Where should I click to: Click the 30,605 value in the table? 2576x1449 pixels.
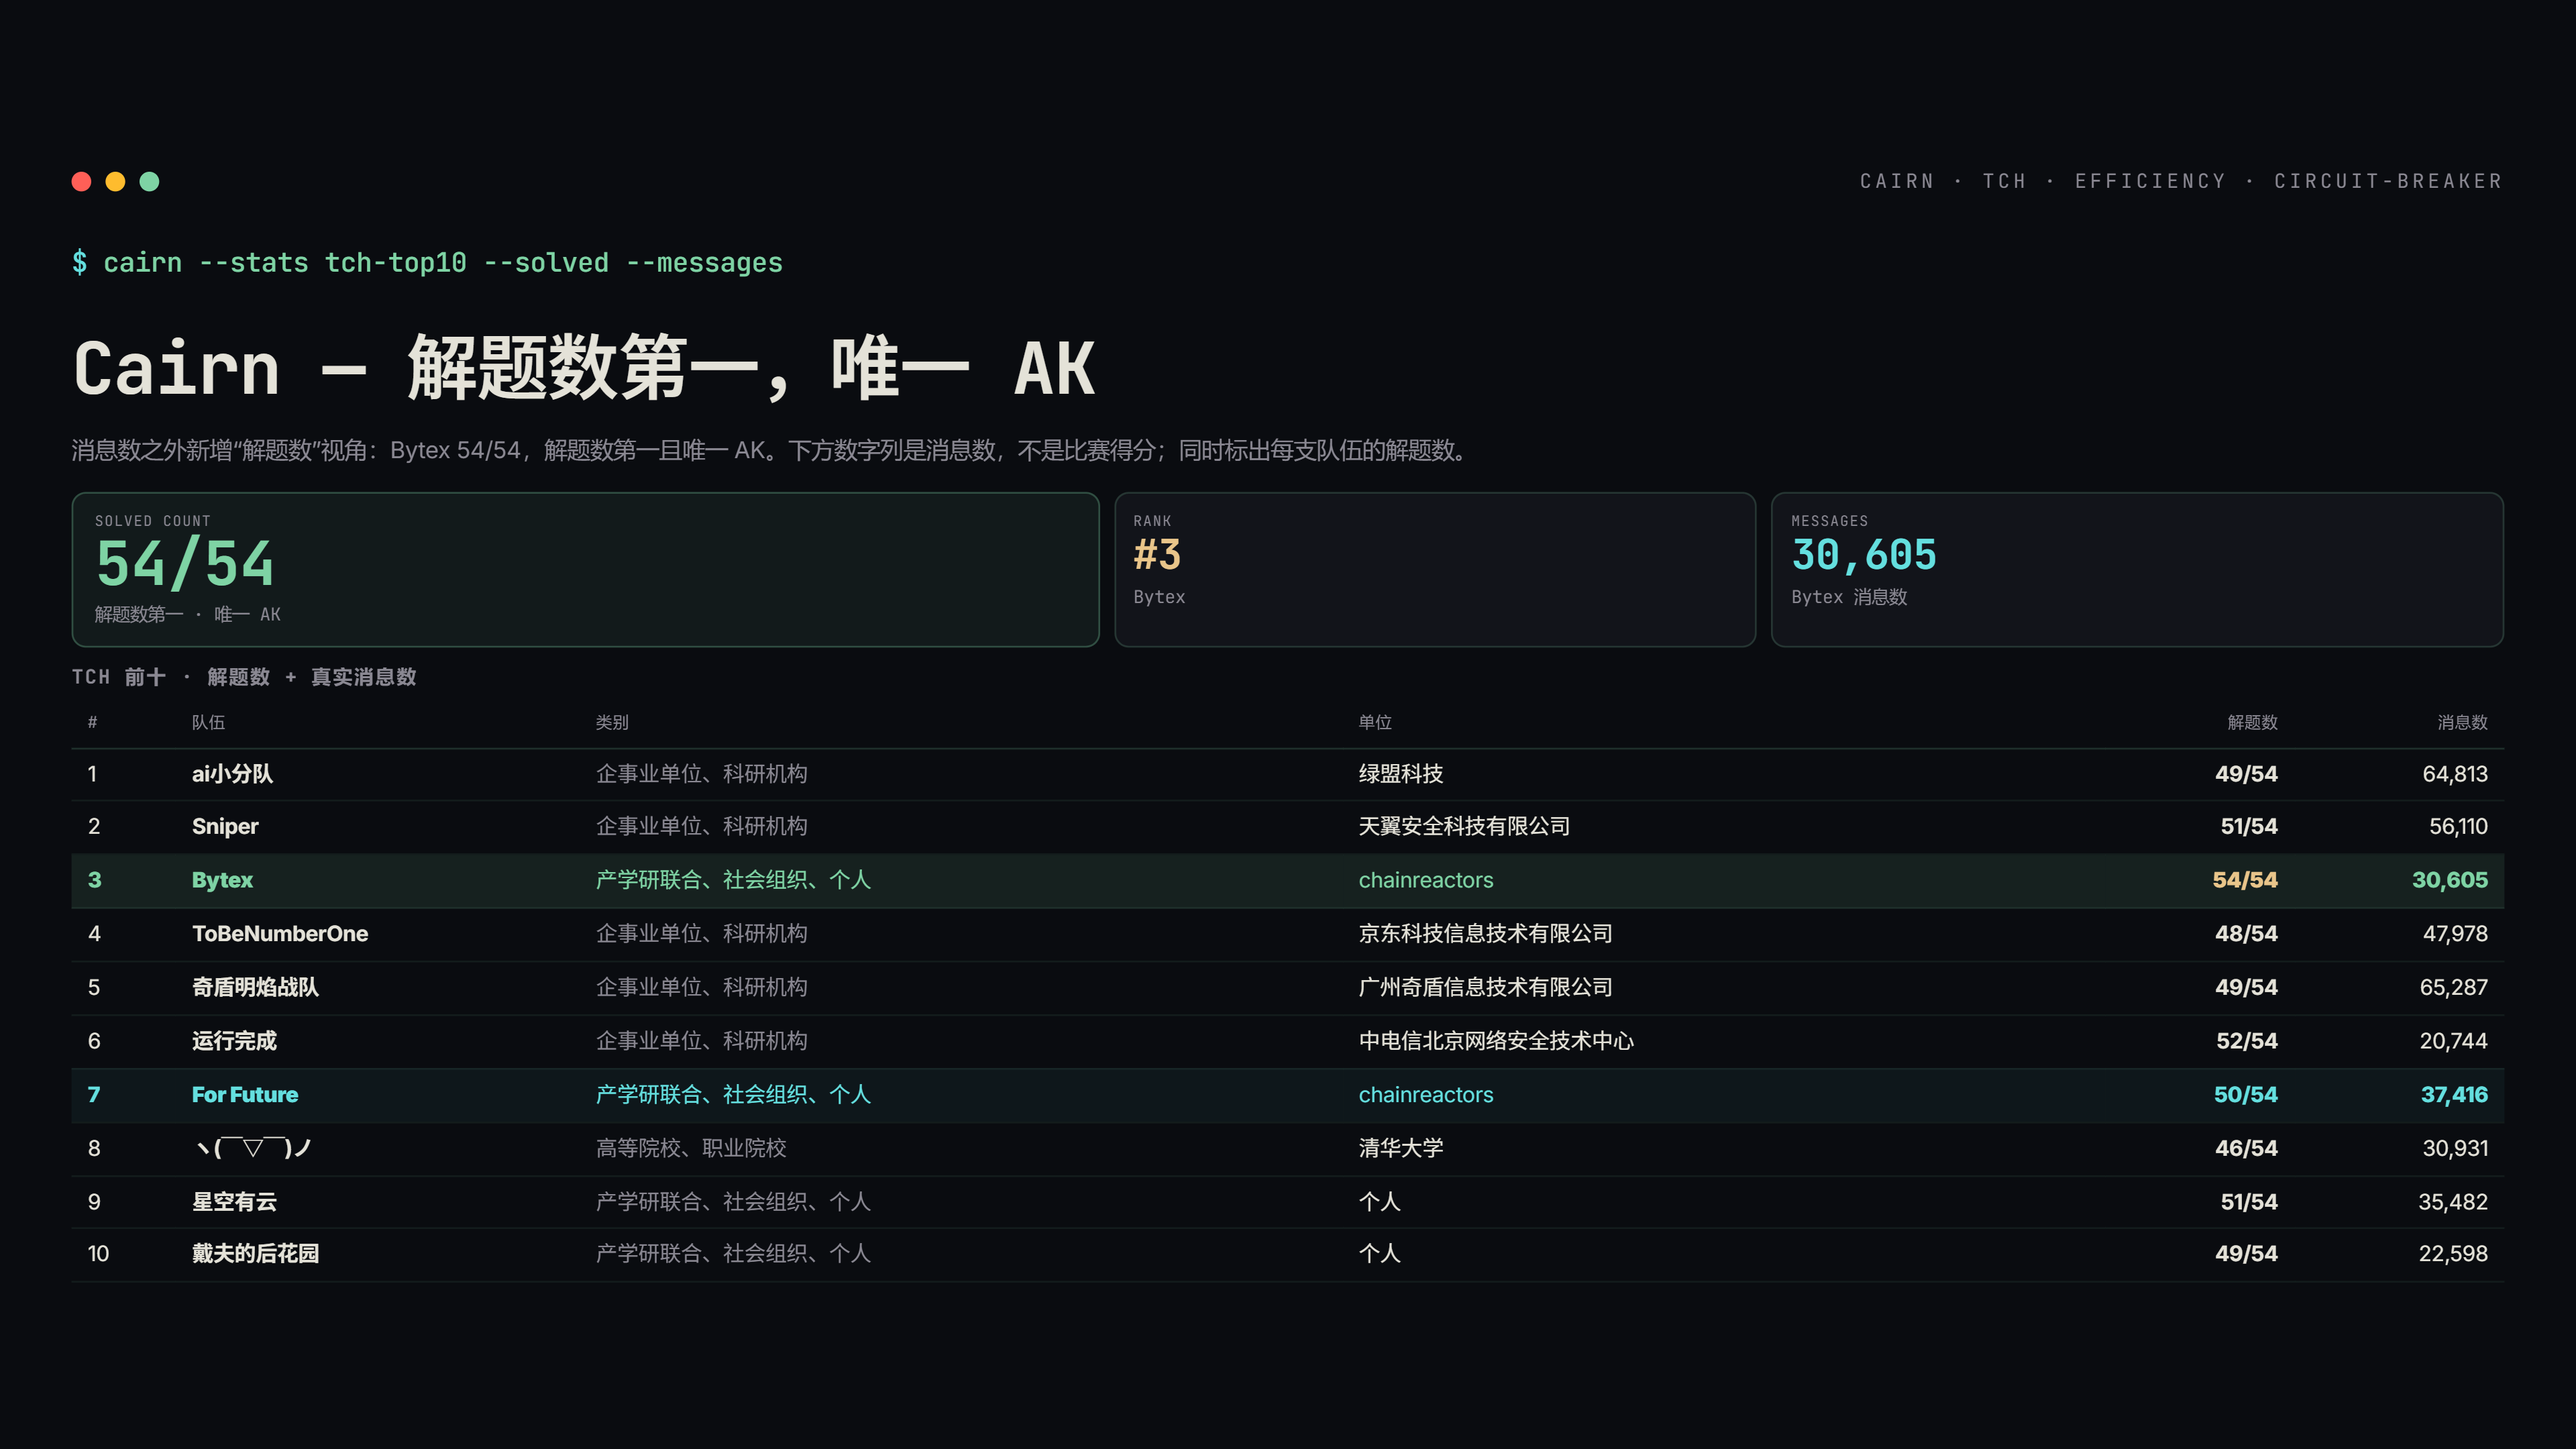pyautogui.click(x=2450, y=880)
